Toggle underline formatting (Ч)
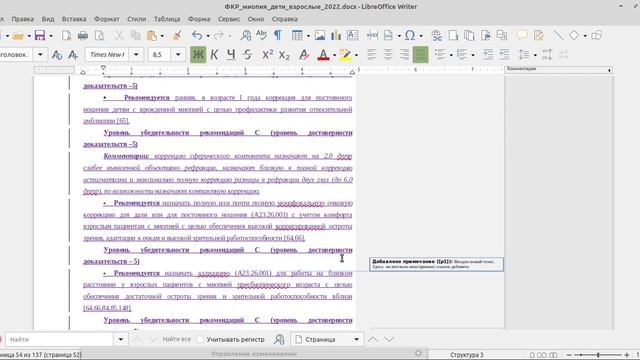This screenshot has width=640, height=360. pyautogui.click(x=231, y=54)
